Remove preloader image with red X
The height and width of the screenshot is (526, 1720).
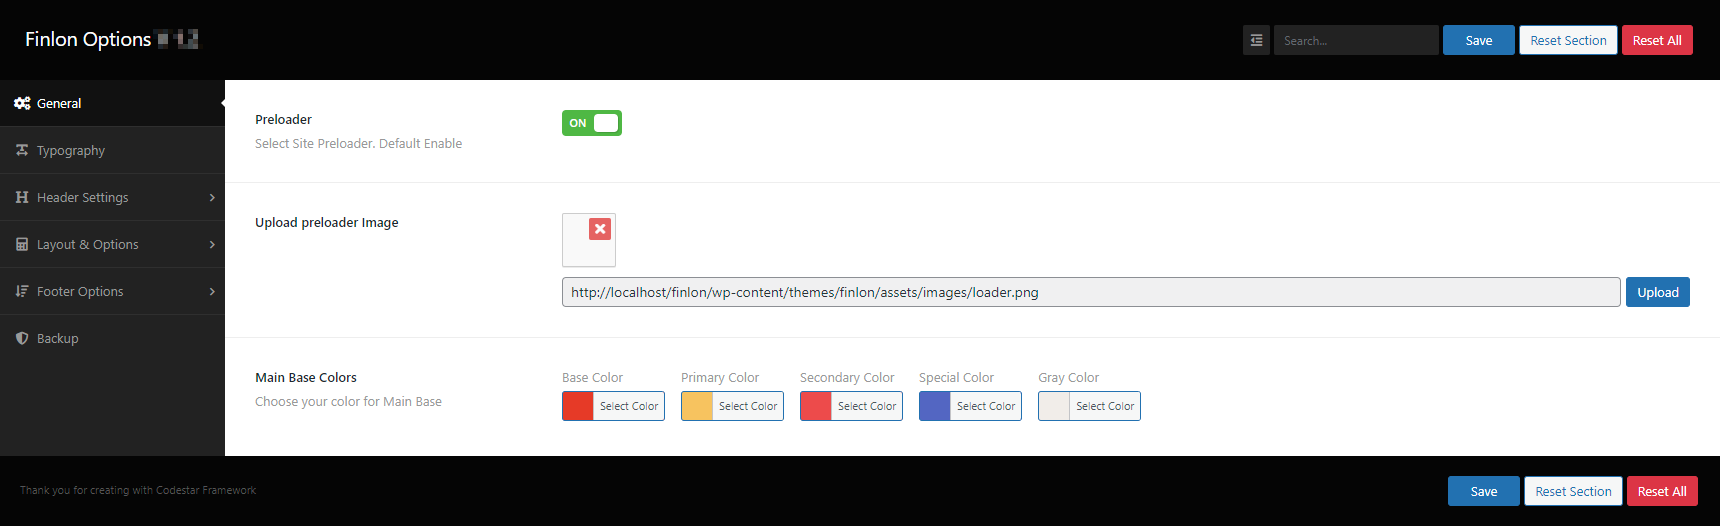coord(600,229)
